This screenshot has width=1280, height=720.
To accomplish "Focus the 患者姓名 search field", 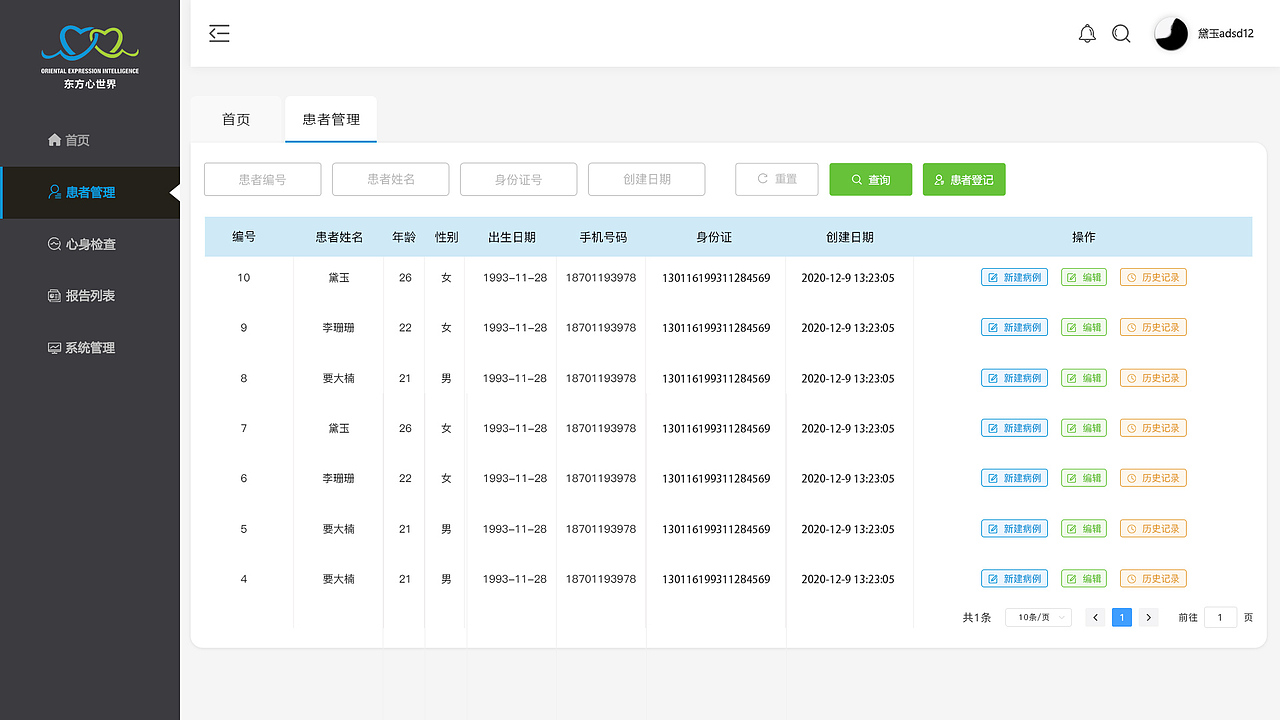I will (x=391, y=179).
